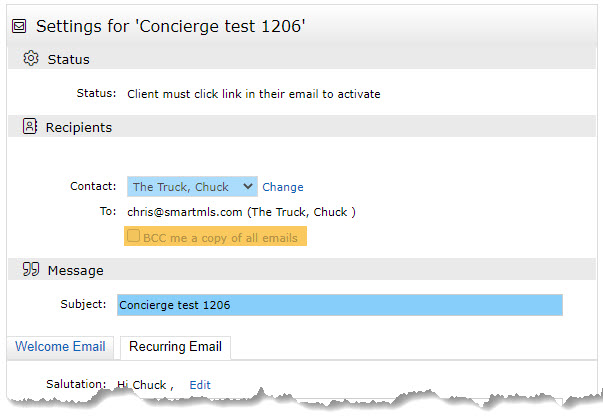Click the envelope icon beside Settings title
603x416 pixels.
(x=19, y=26)
